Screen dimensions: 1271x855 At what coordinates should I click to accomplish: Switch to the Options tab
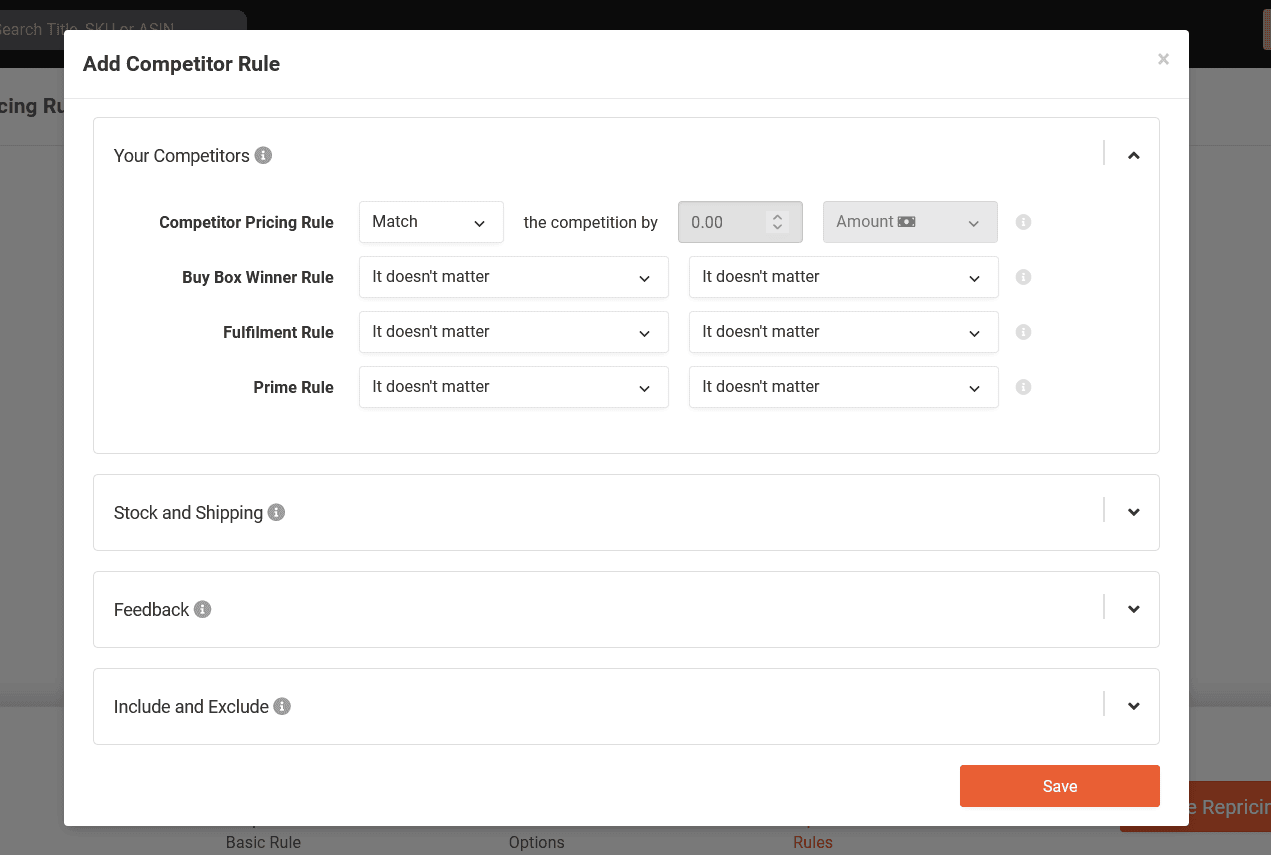[536, 842]
